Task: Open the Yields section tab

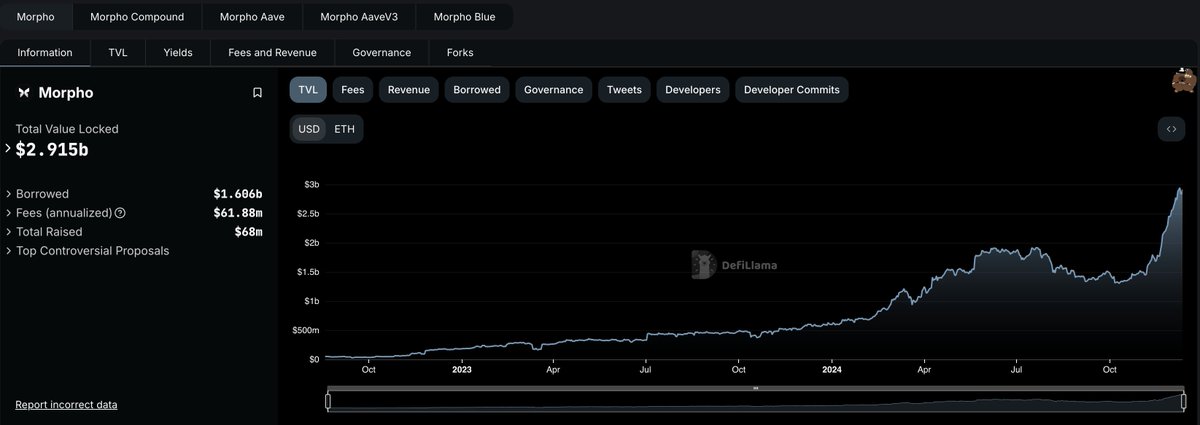Action: [178, 52]
